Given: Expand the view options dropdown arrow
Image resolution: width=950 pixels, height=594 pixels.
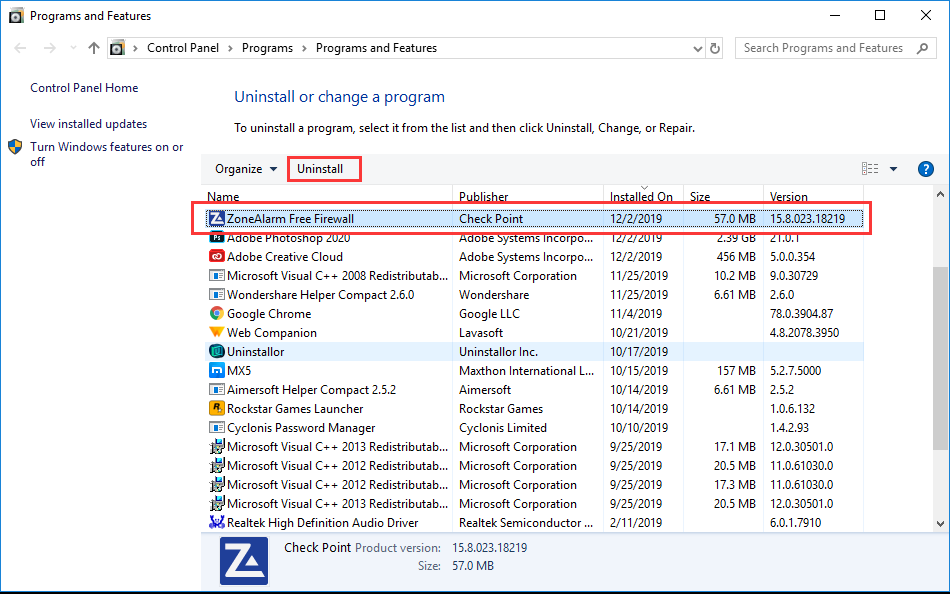Looking at the screenshot, I should (x=893, y=169).
